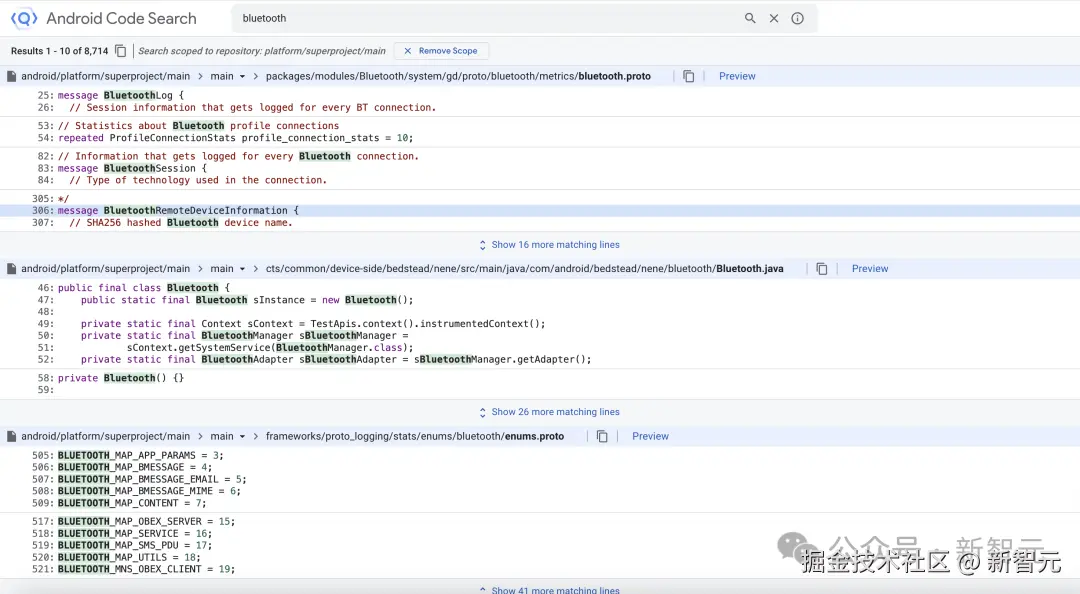This screenshot has width=1080, height=594.
Task: Open line 47 sInstance declaration
Action: tap(247, 300)
